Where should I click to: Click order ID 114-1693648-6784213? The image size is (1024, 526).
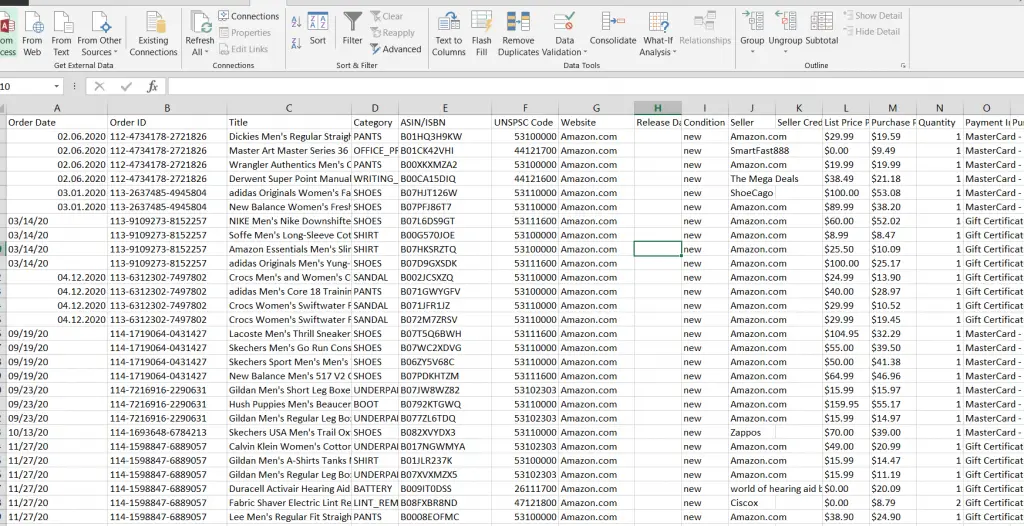tap(167, 433)
